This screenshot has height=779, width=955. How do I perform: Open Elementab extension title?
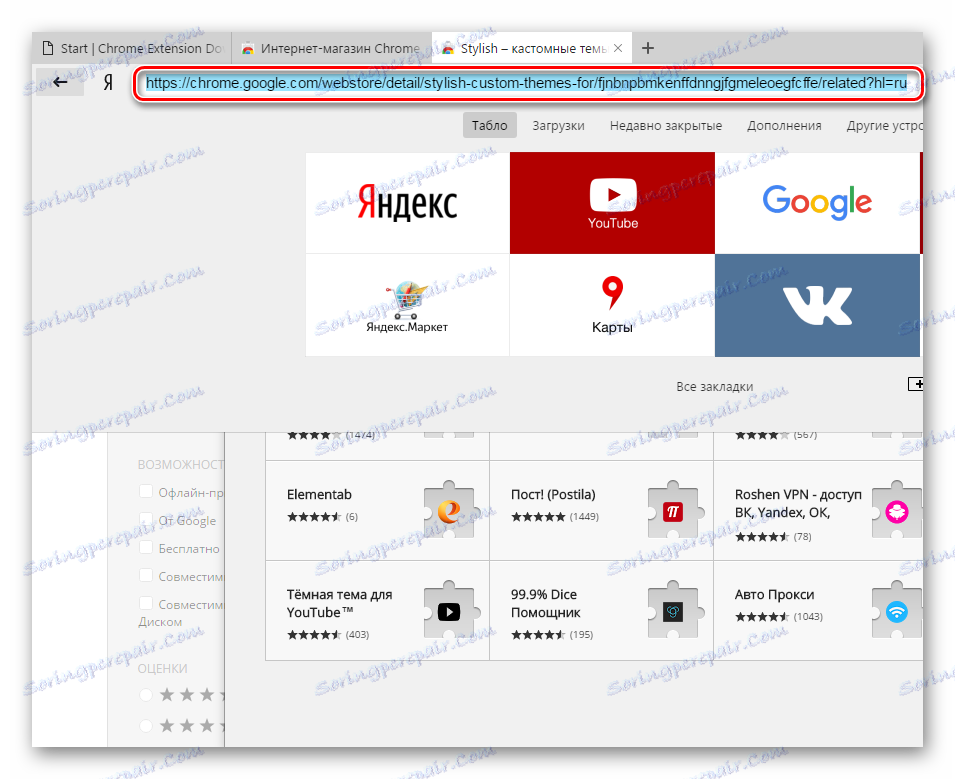[x=319, y=495]
